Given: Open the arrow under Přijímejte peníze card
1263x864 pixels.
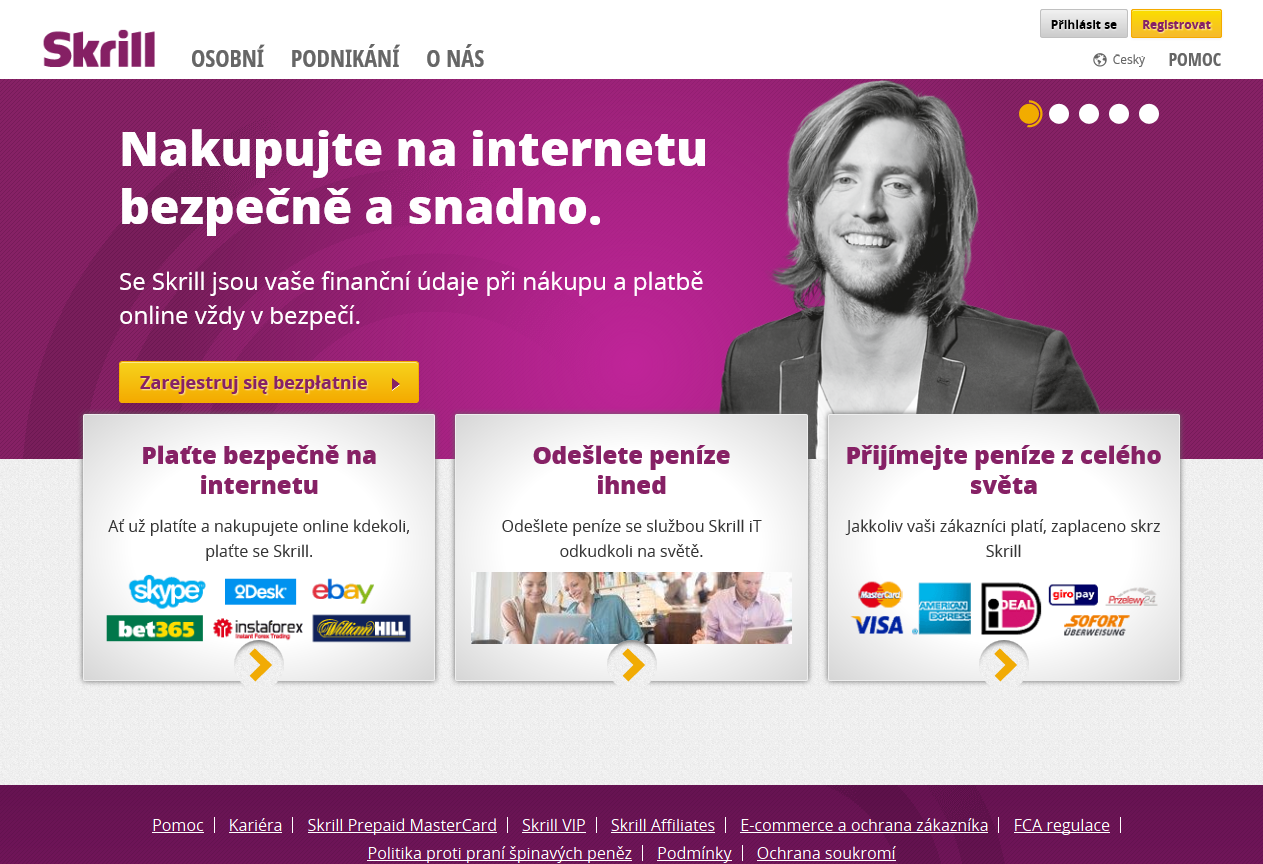Looking at the screenshot, I should tap(1004, 665).
